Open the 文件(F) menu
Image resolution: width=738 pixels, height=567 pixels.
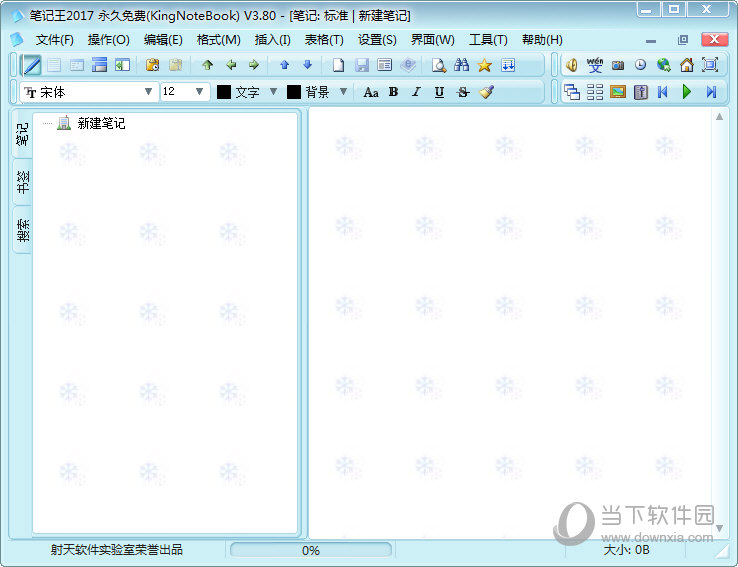pos(55,40)
